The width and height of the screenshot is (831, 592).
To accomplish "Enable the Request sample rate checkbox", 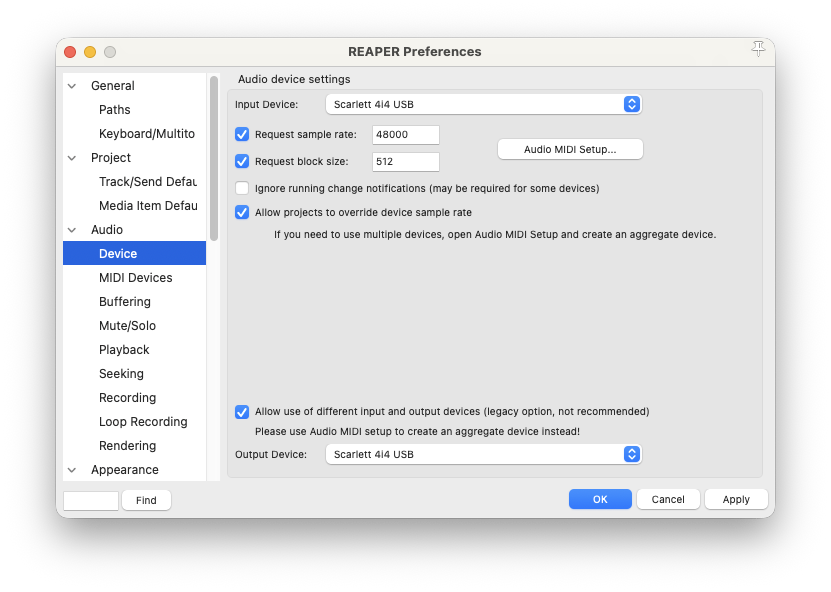I will 242,134.
